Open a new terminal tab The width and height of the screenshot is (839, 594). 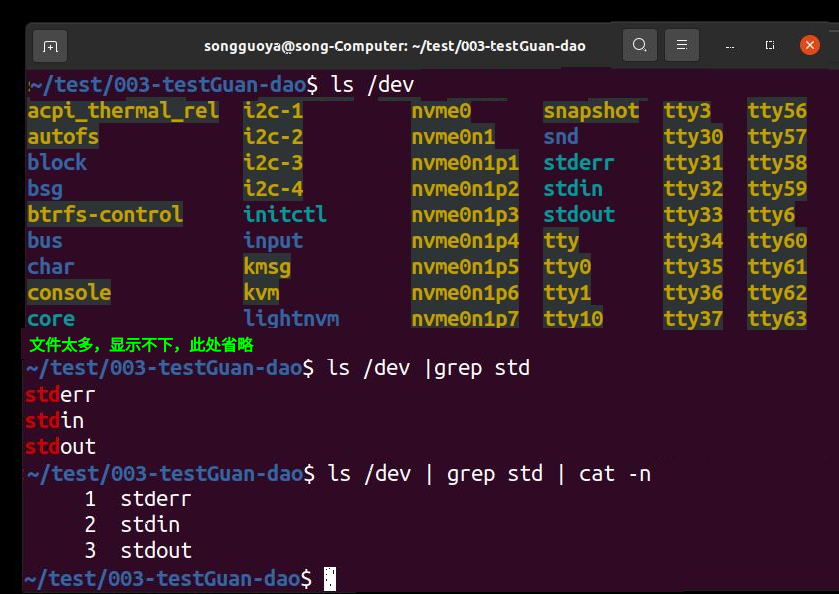[x=49, y=45]
